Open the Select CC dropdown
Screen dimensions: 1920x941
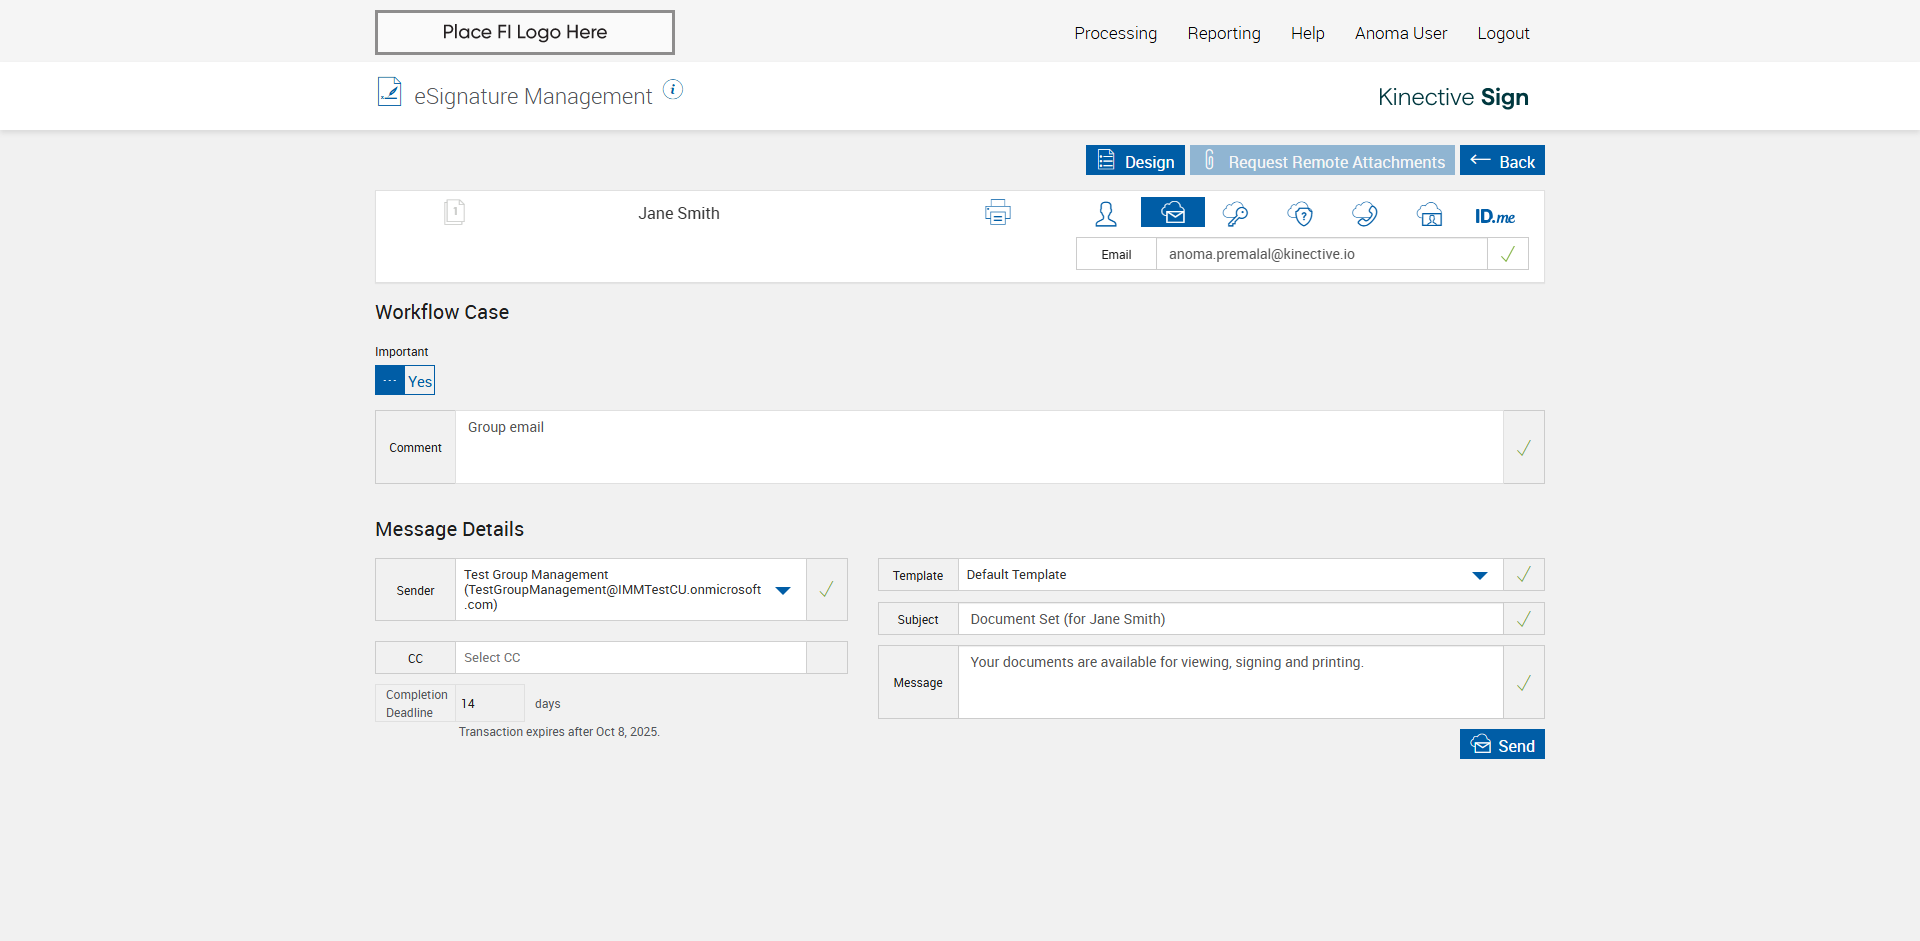click(630, 658)
